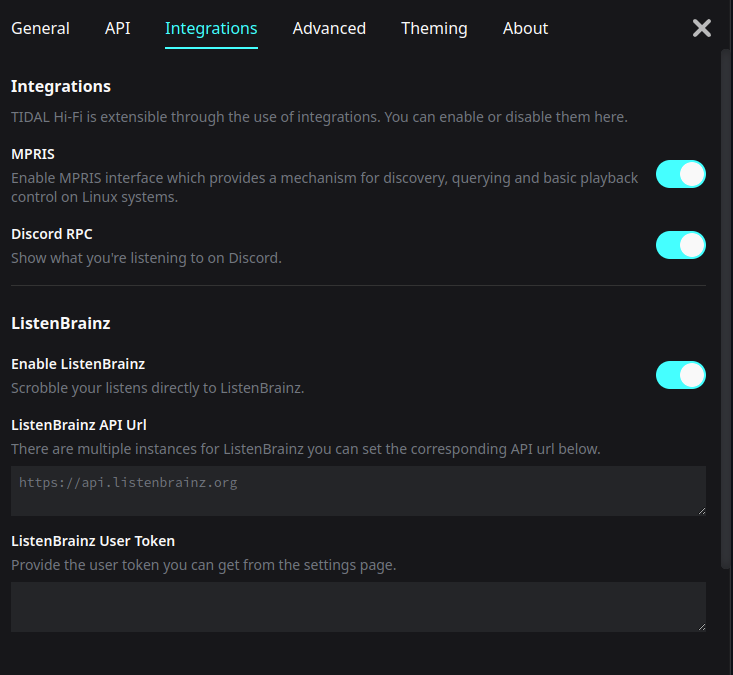Viewport: 733px width, 675px height.
Task: Toggle the Enable ListenBrainz switch
Action: 681,375
